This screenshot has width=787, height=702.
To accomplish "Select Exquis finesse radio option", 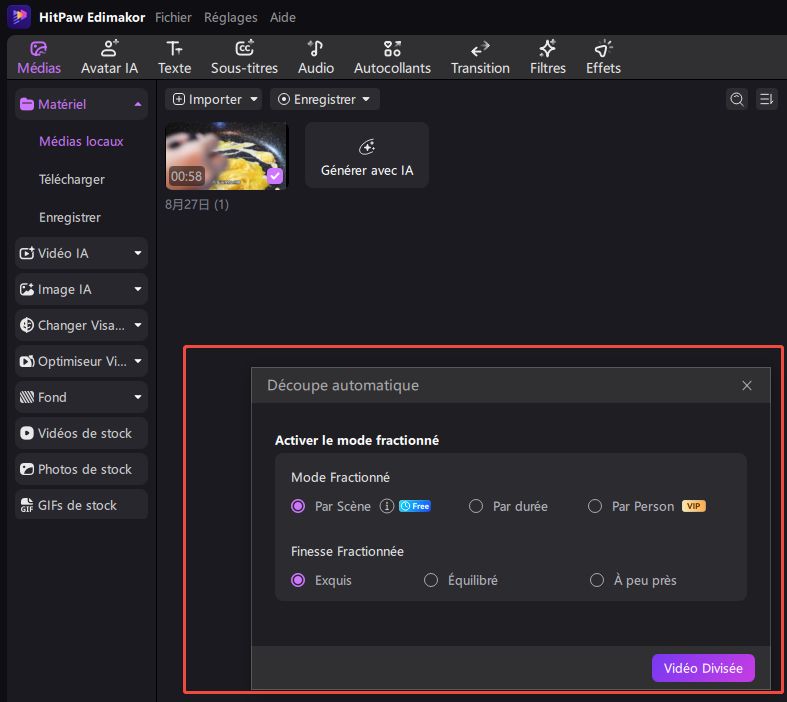I will [298, 581].
